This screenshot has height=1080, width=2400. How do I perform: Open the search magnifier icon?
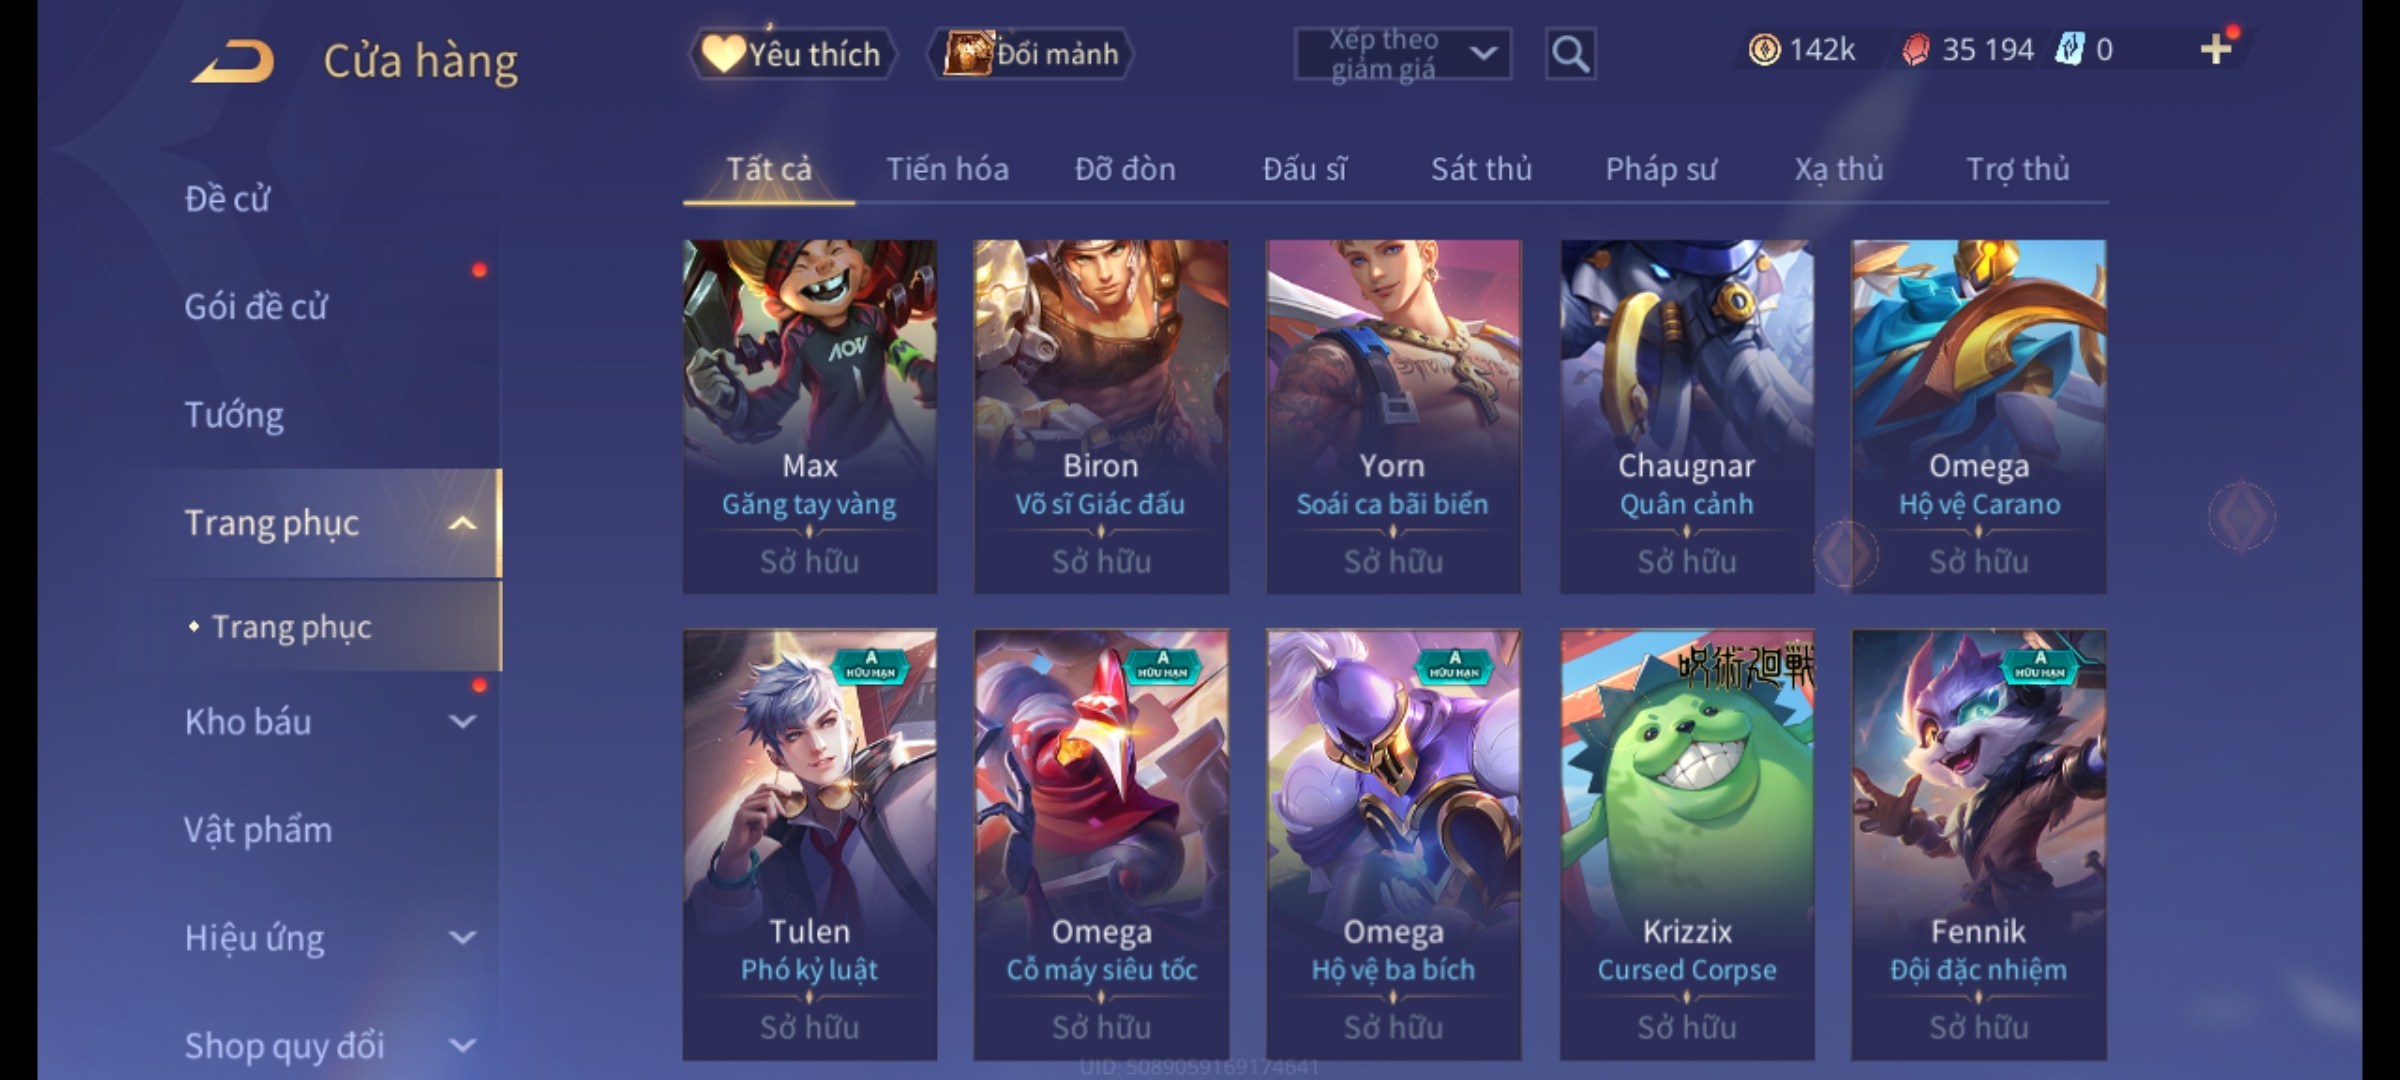[x=1570, y=54]
